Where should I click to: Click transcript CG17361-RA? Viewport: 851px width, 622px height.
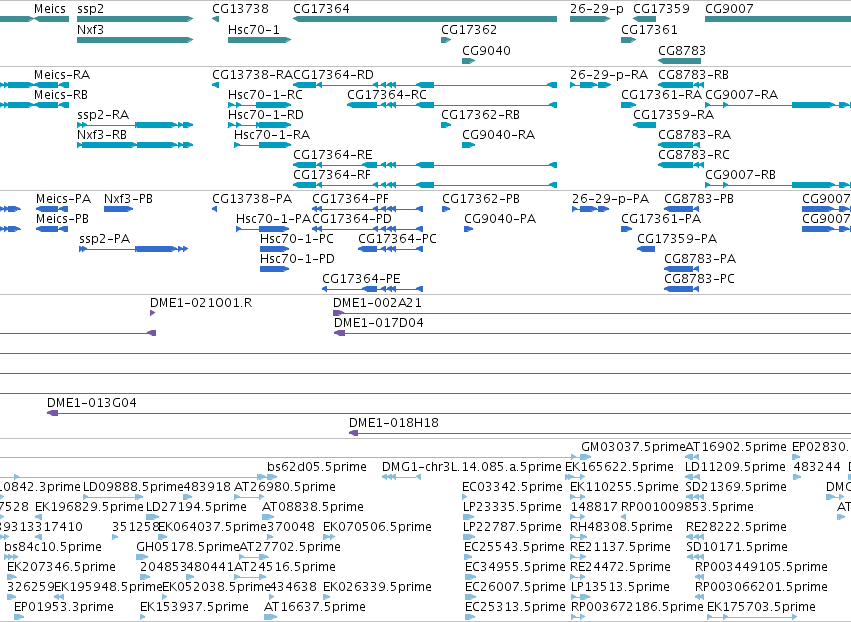(x=662, y=94)
